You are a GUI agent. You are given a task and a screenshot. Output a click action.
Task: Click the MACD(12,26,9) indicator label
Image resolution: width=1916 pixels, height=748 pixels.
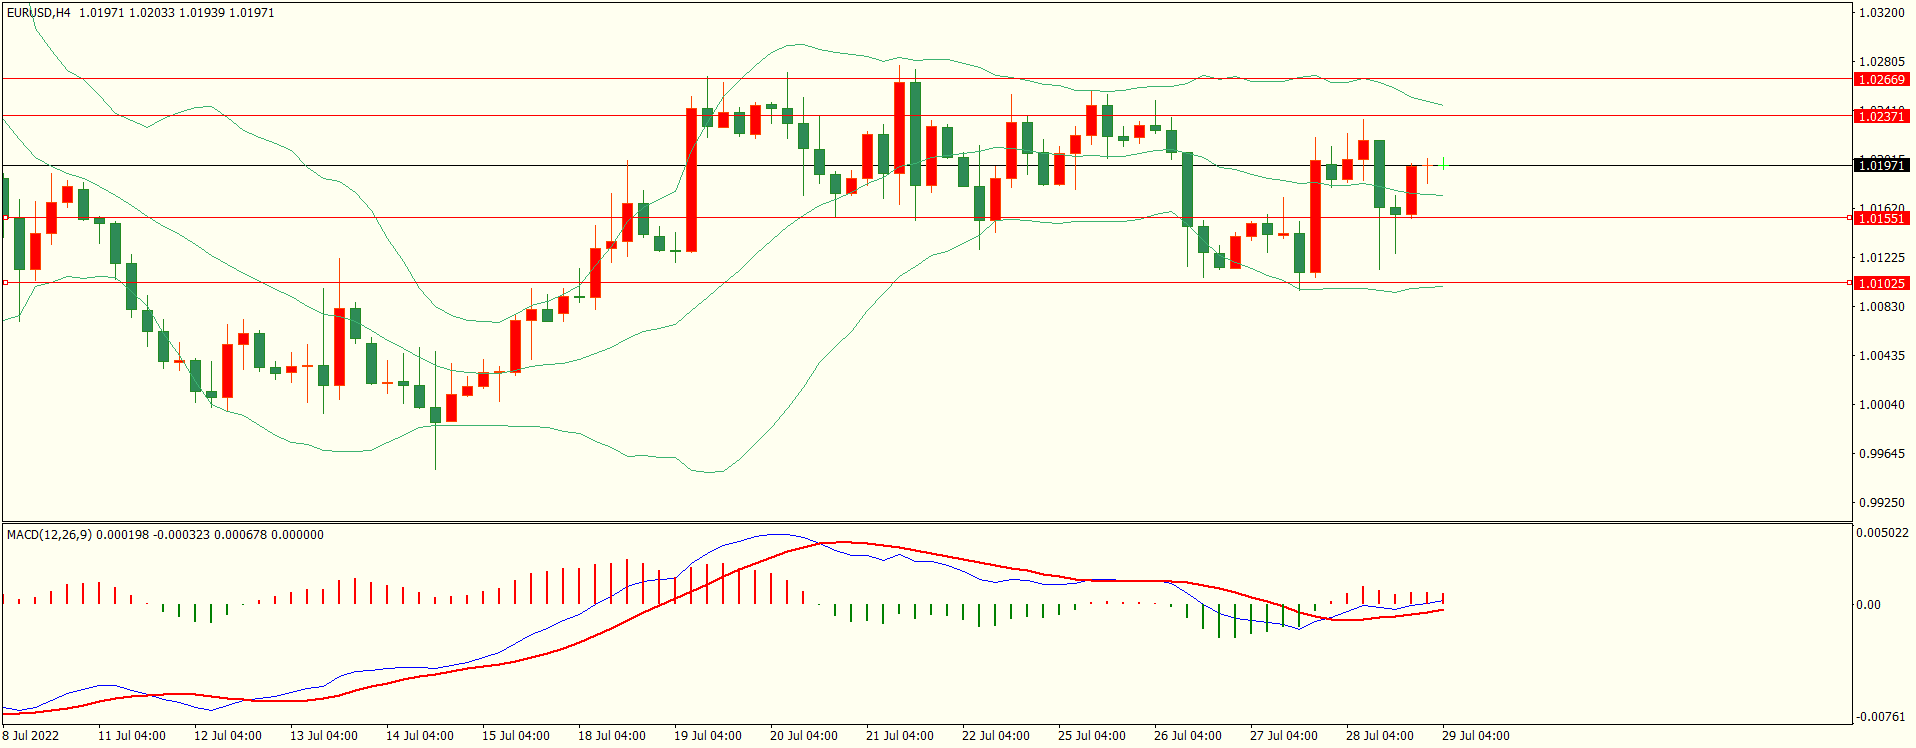tap(49, 535)
